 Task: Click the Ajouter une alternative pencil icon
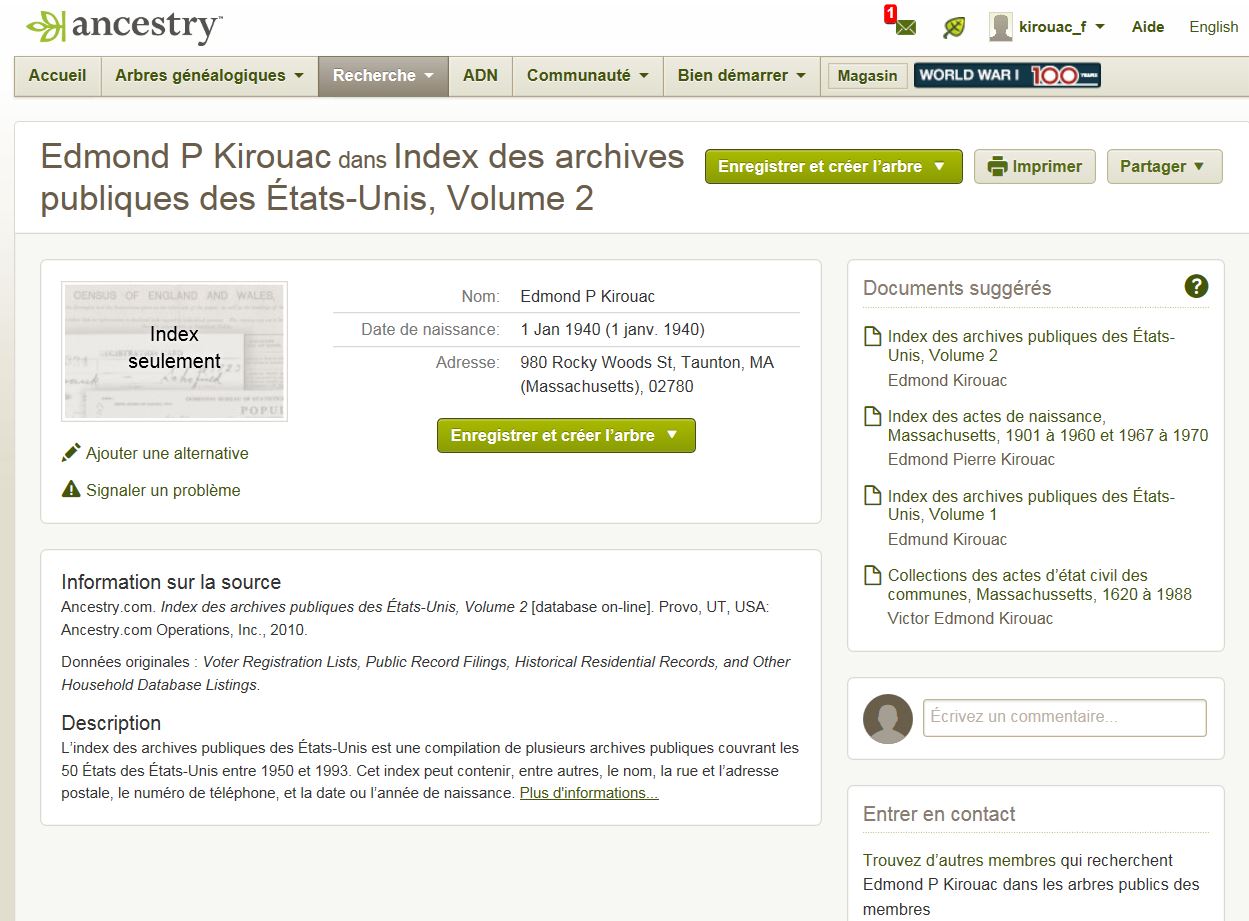pyautogui.click(x=71, y=453)
